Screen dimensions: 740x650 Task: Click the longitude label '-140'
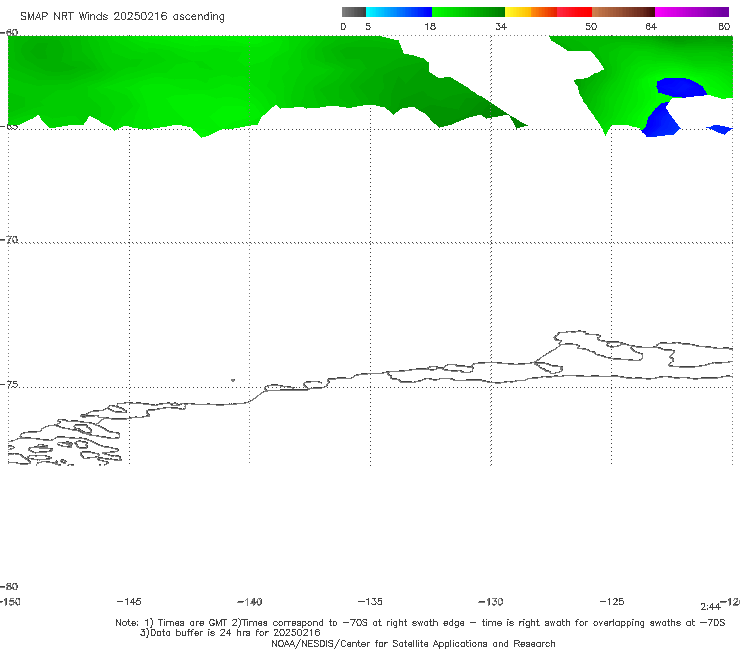pyautogui.click(x=250, y=601)
